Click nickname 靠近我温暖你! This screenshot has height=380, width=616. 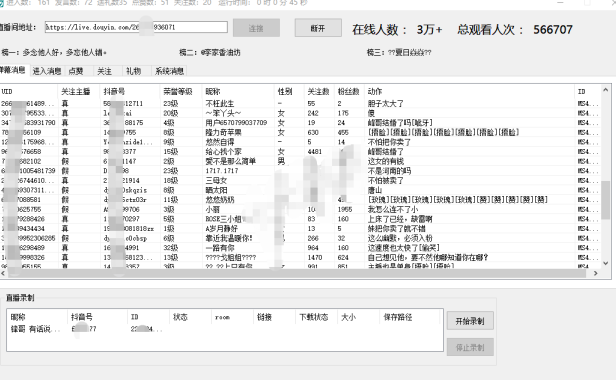[229, 238]
